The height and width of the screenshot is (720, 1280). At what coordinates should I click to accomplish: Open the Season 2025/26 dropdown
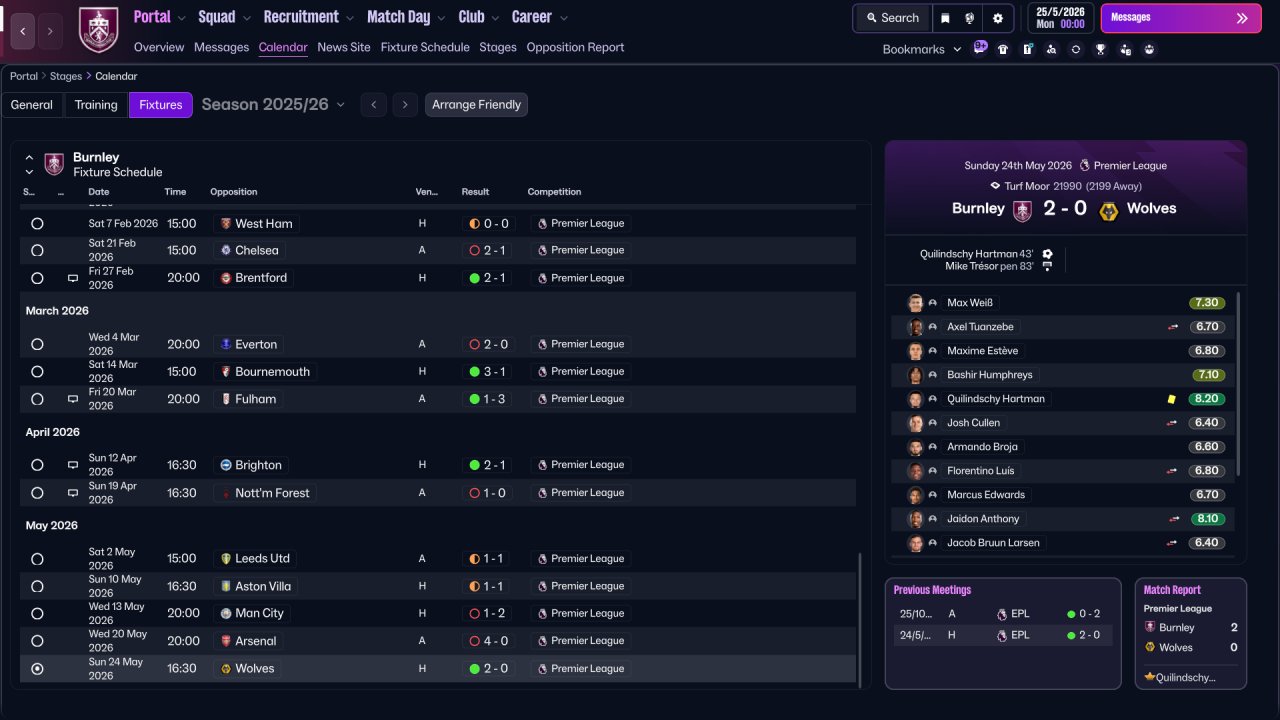[273, 105]
